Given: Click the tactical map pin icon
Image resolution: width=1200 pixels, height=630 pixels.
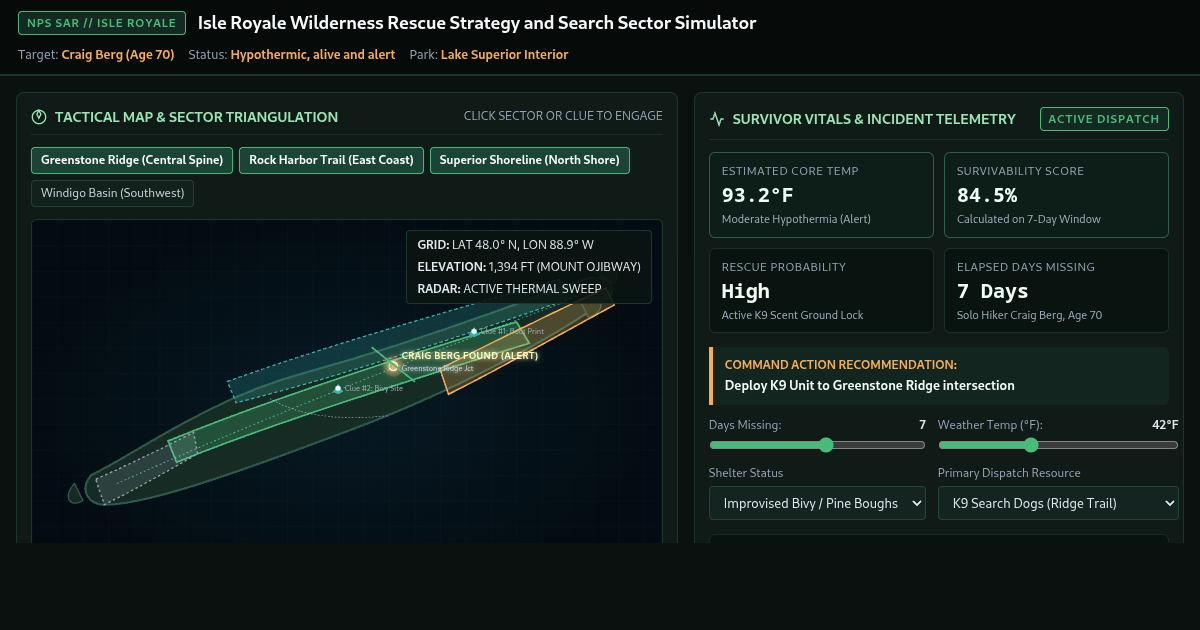Looking at the screenshot, I should tap(40, 117).
